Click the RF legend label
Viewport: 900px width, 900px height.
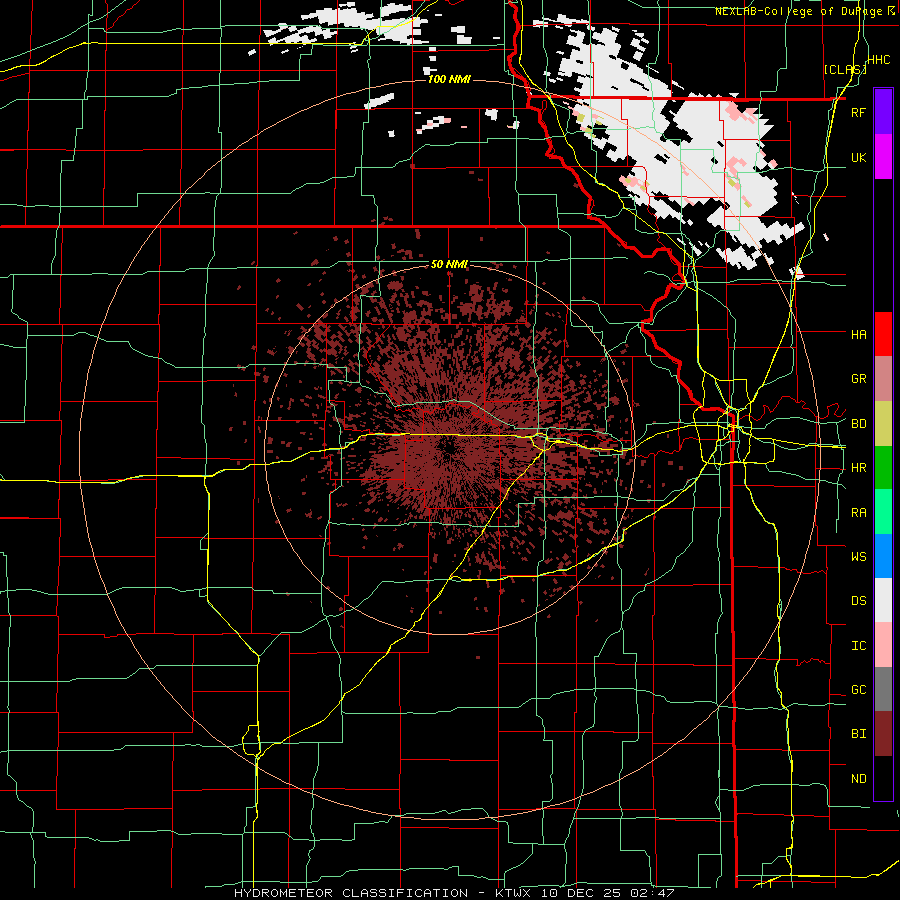click(x=858, y=112)
